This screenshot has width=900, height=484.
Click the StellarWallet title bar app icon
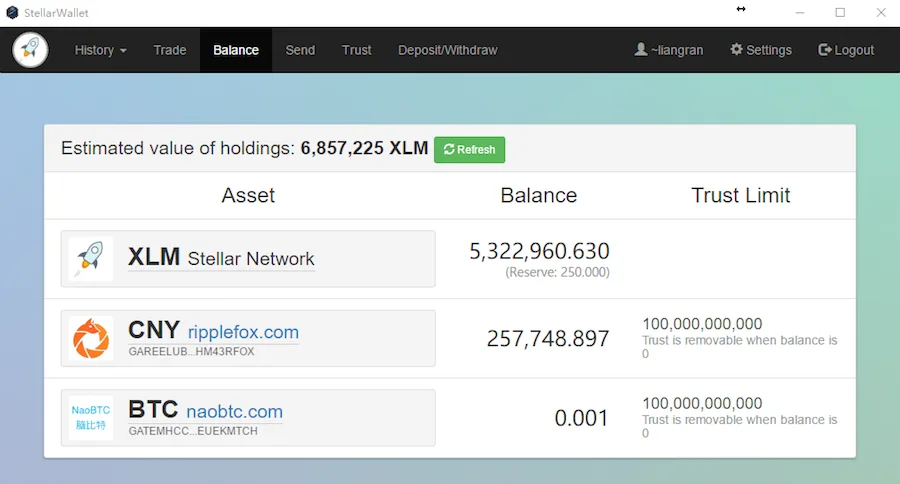[x=11, y=12]
